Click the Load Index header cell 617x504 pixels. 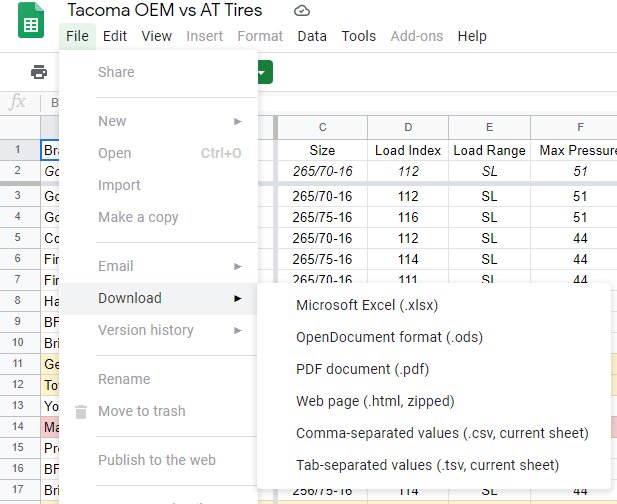click(x=408, y=150)
